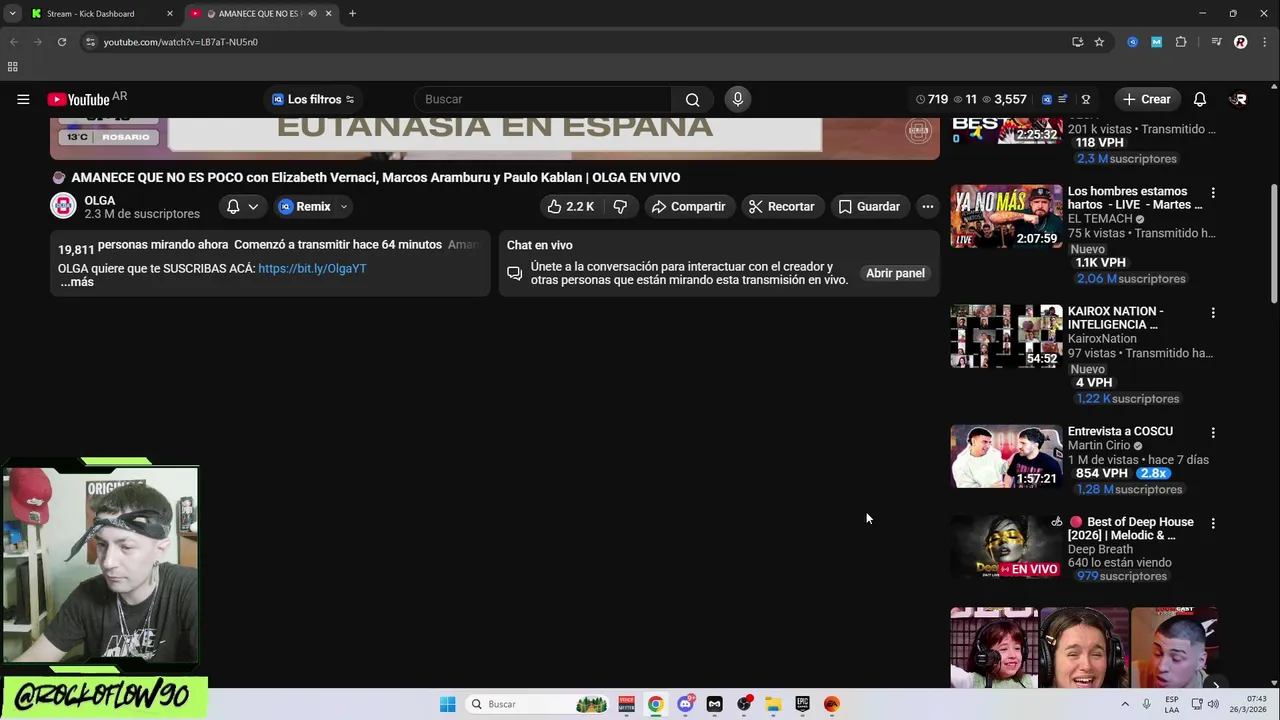Screen dimensions: 1280x720
Task: Open the Windows Start menu
Action: (447, 704)
